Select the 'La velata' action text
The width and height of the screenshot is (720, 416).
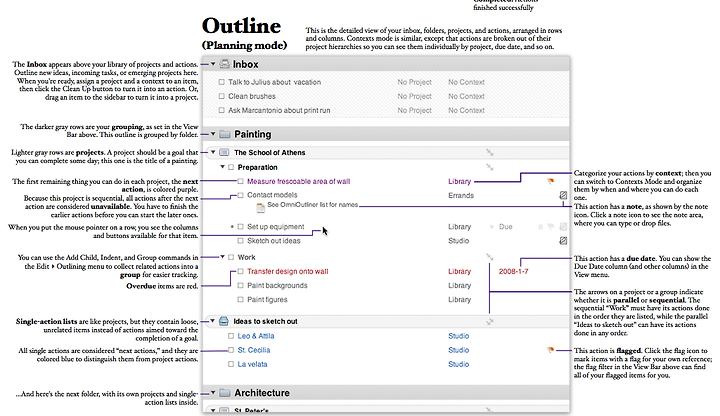pyautogui.click(x=252, y=364)
